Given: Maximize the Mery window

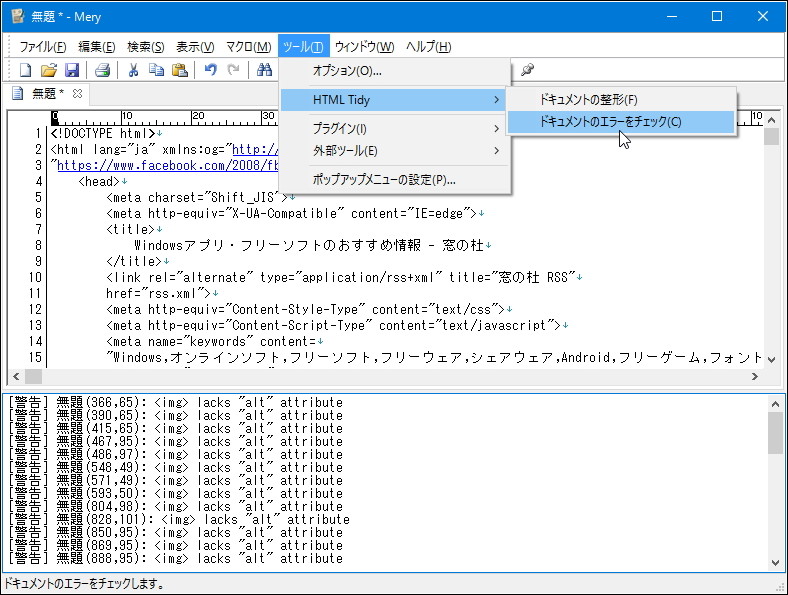Looking at the screenshot, I should (717, 17).
